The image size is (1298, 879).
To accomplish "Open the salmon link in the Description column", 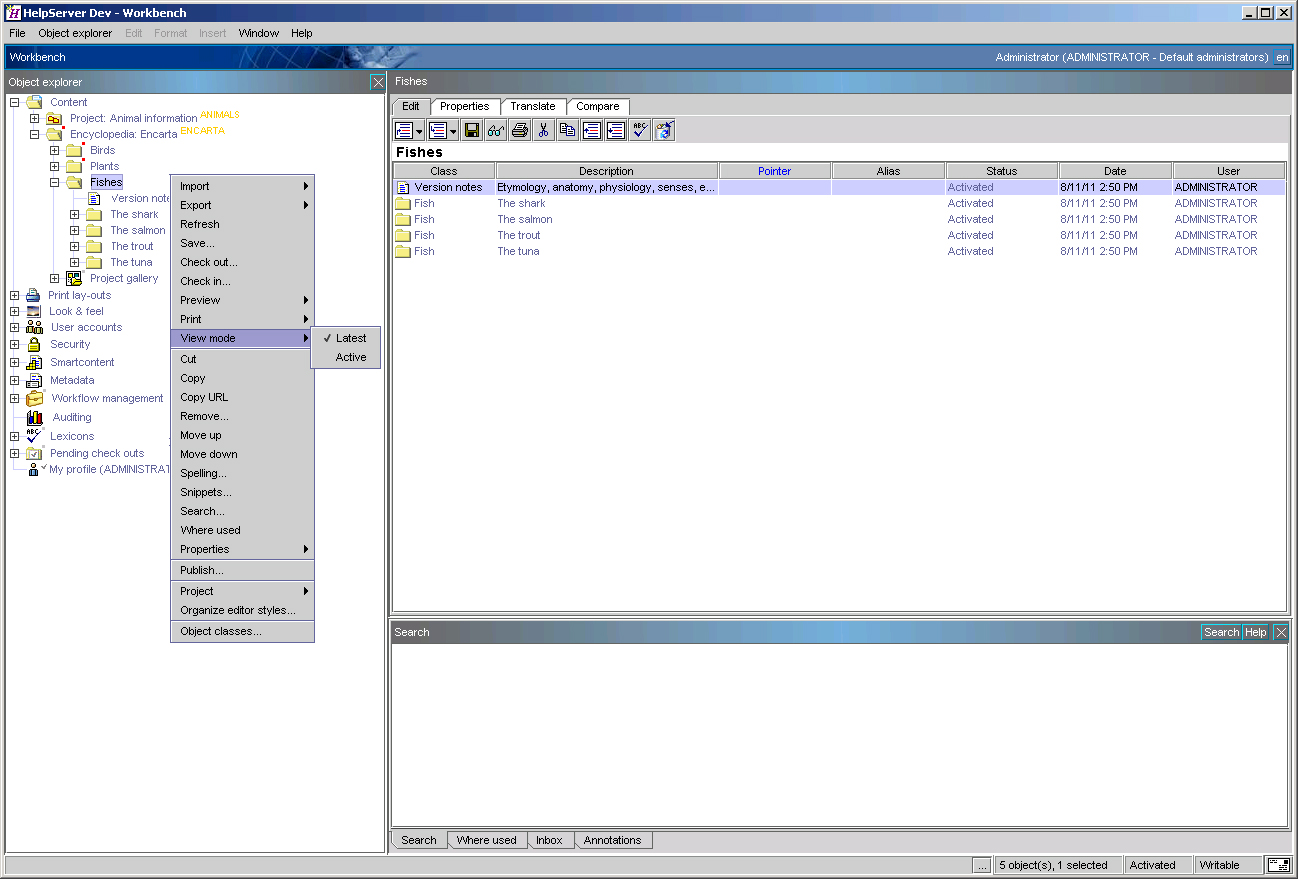I will [523, 219].
